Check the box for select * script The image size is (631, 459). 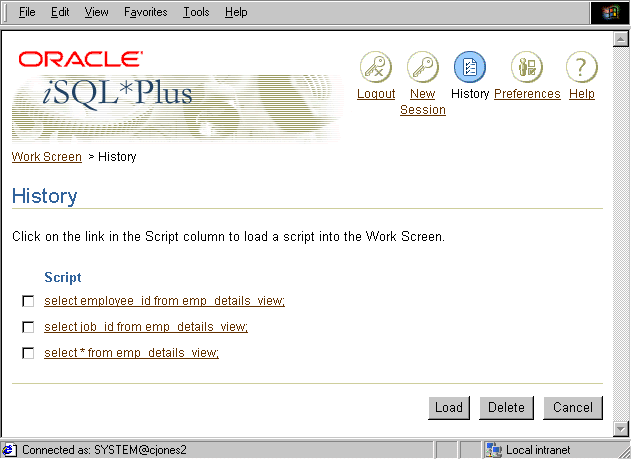tap(28, 353)
